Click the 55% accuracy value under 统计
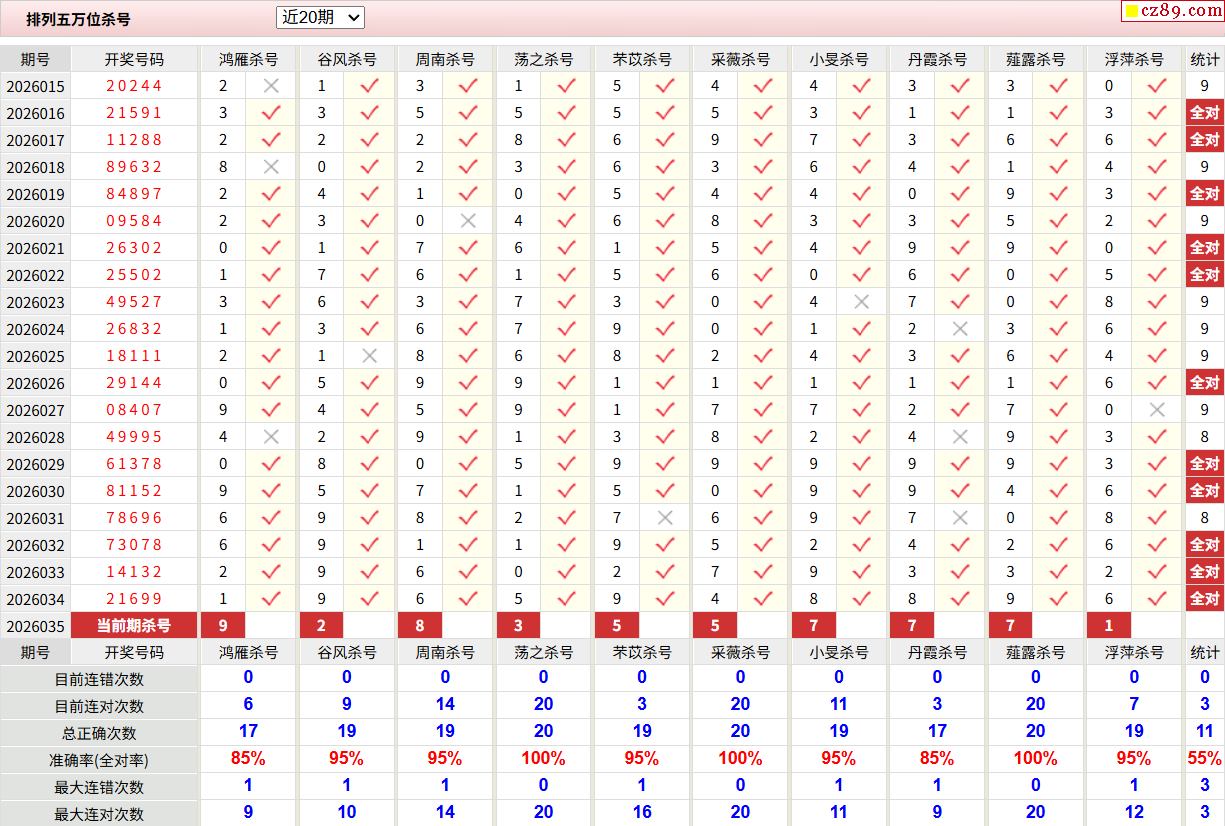Screen dimensions: 1225x826 (1205, 759)
